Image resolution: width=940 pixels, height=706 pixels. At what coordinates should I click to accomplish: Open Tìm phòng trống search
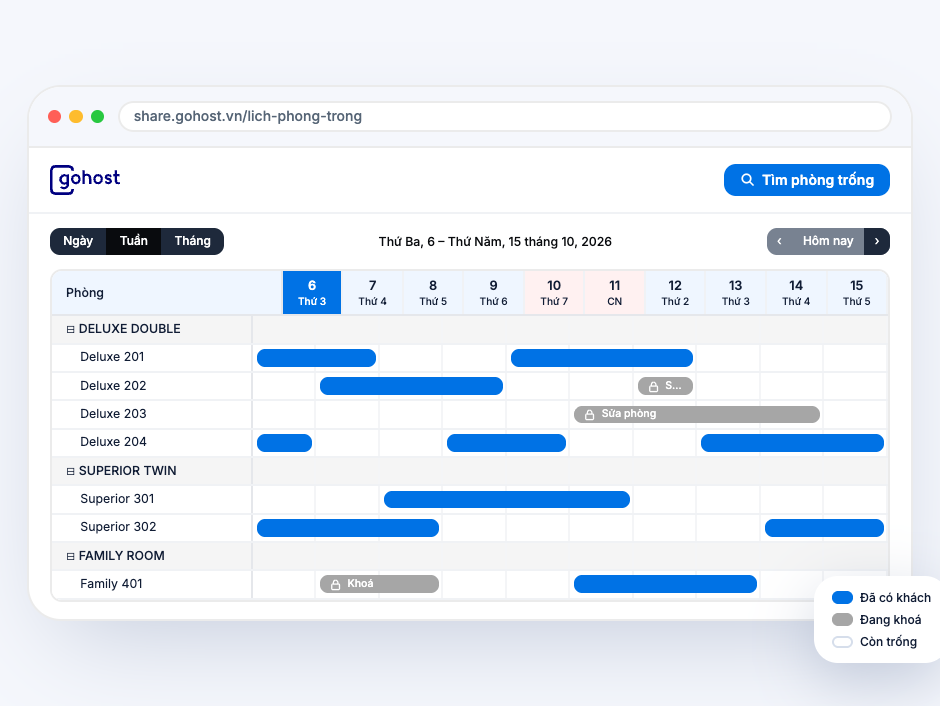[x=806, y=180]
